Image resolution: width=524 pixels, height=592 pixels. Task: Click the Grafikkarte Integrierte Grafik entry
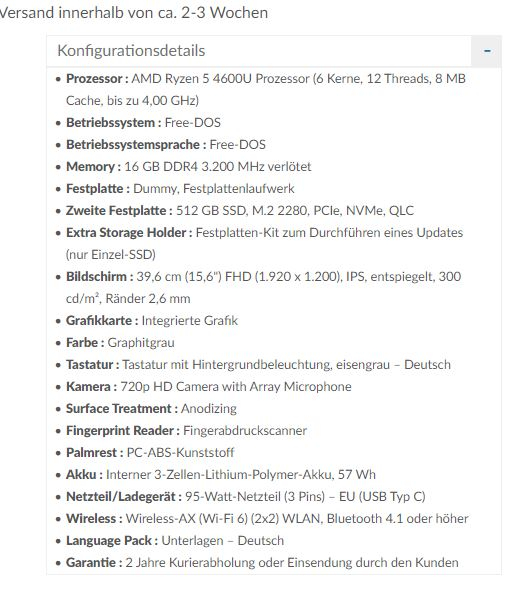click(152, 321)
